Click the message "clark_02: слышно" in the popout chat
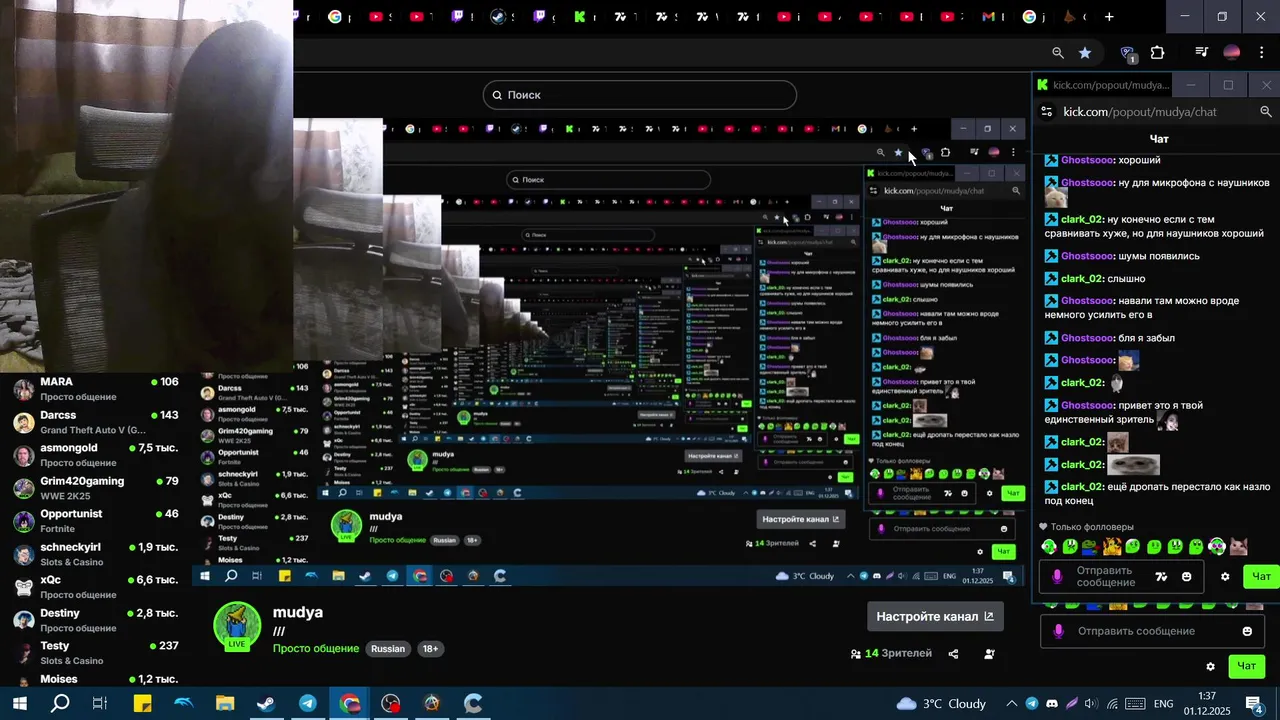Viewport: 1280px width, 720px height. pos(1095,279)
